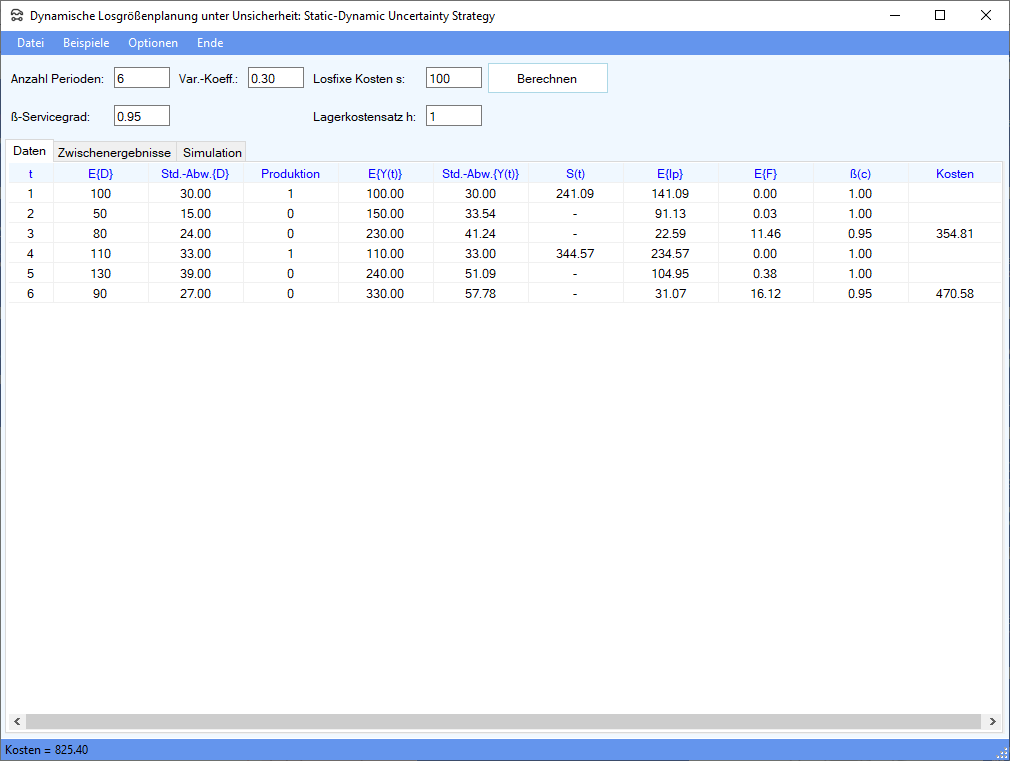Focus the Lagerkostensatz h field
The width and height of the screenshot is (1010, 761).
click(x=453, y=116)
